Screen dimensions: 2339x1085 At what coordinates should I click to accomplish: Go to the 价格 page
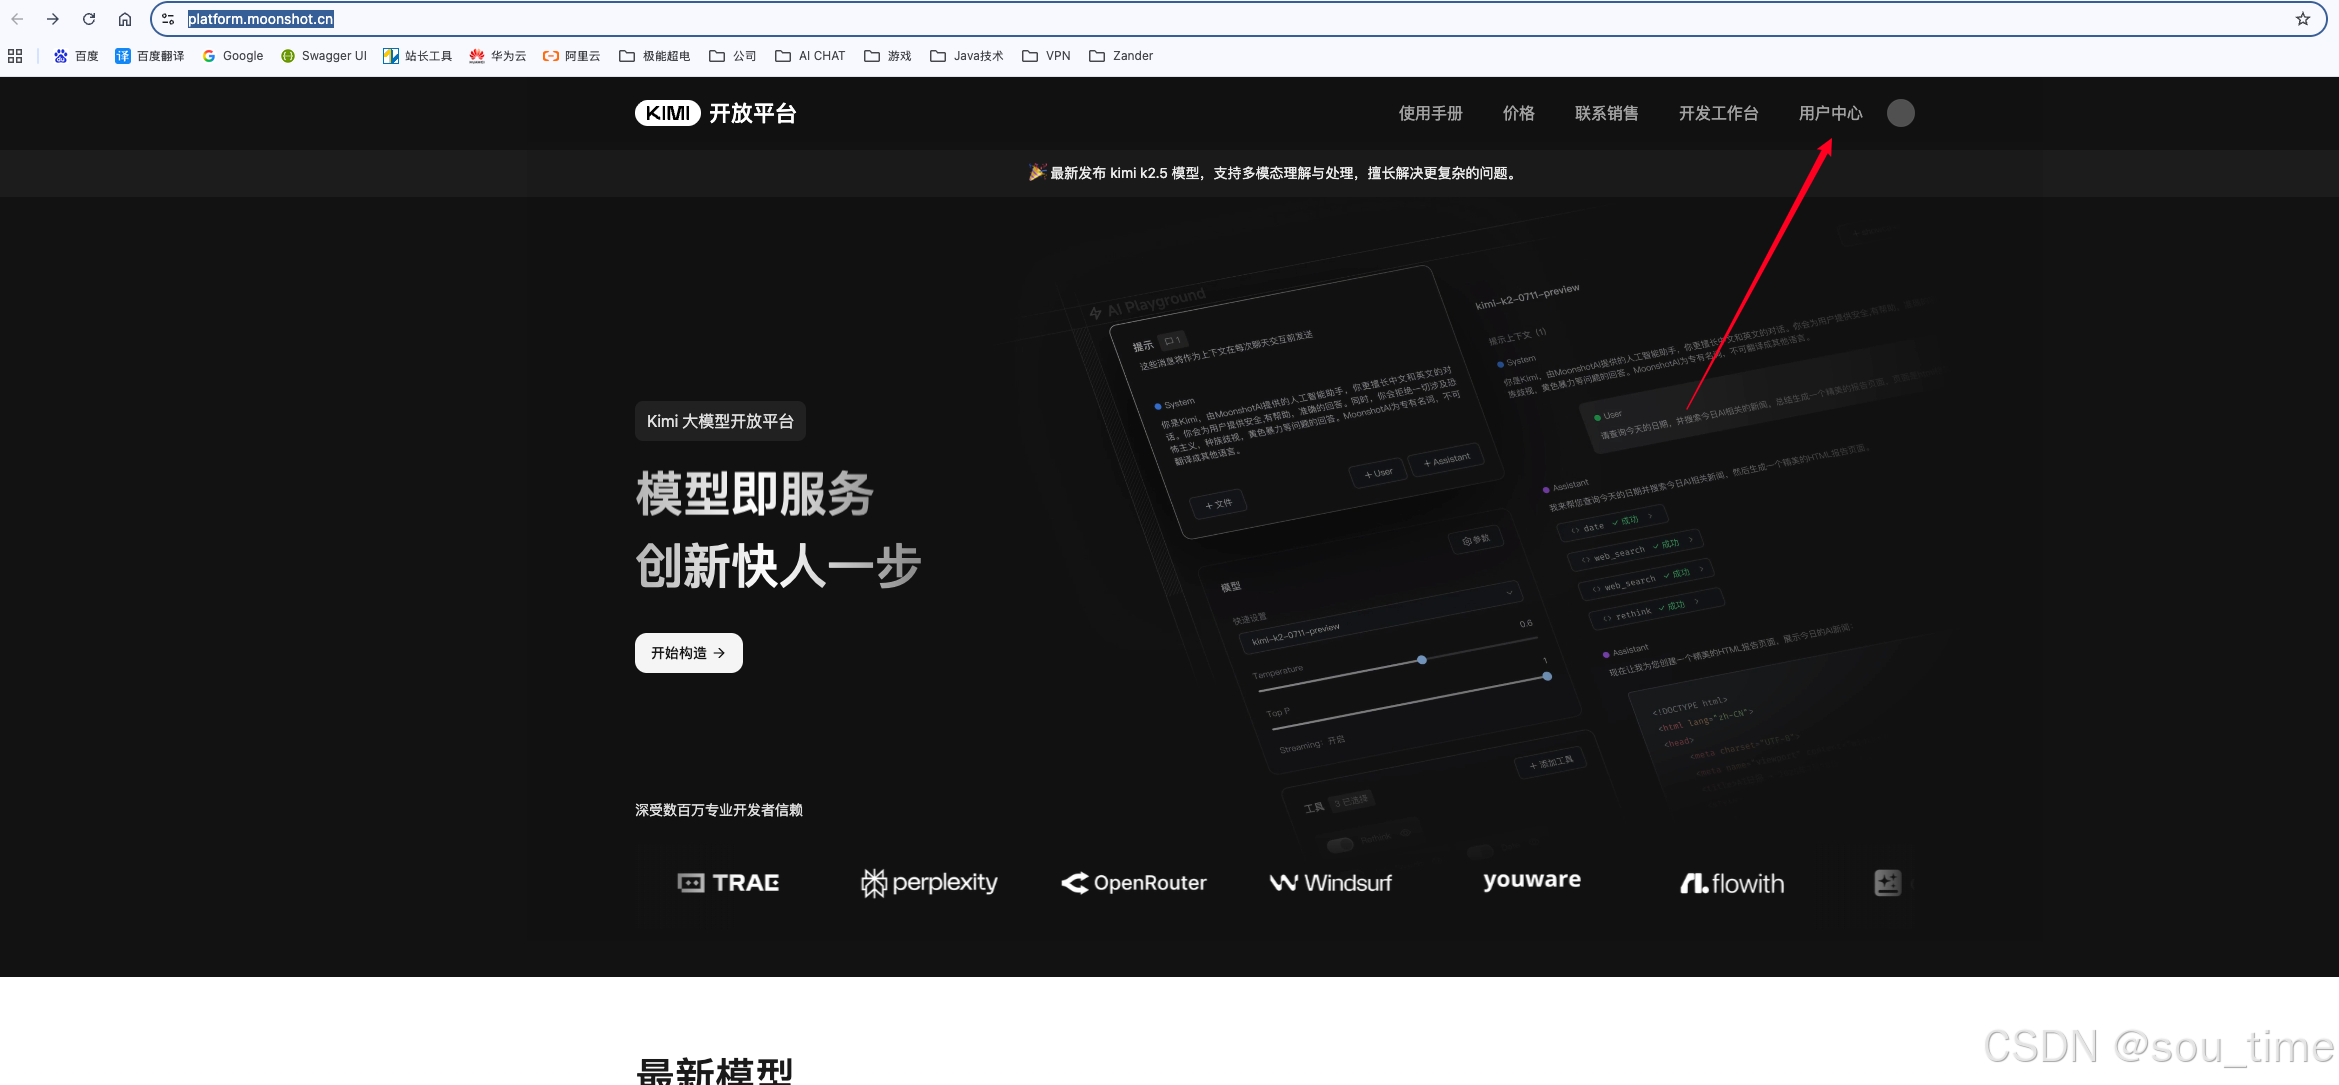tap(1518, 113)
